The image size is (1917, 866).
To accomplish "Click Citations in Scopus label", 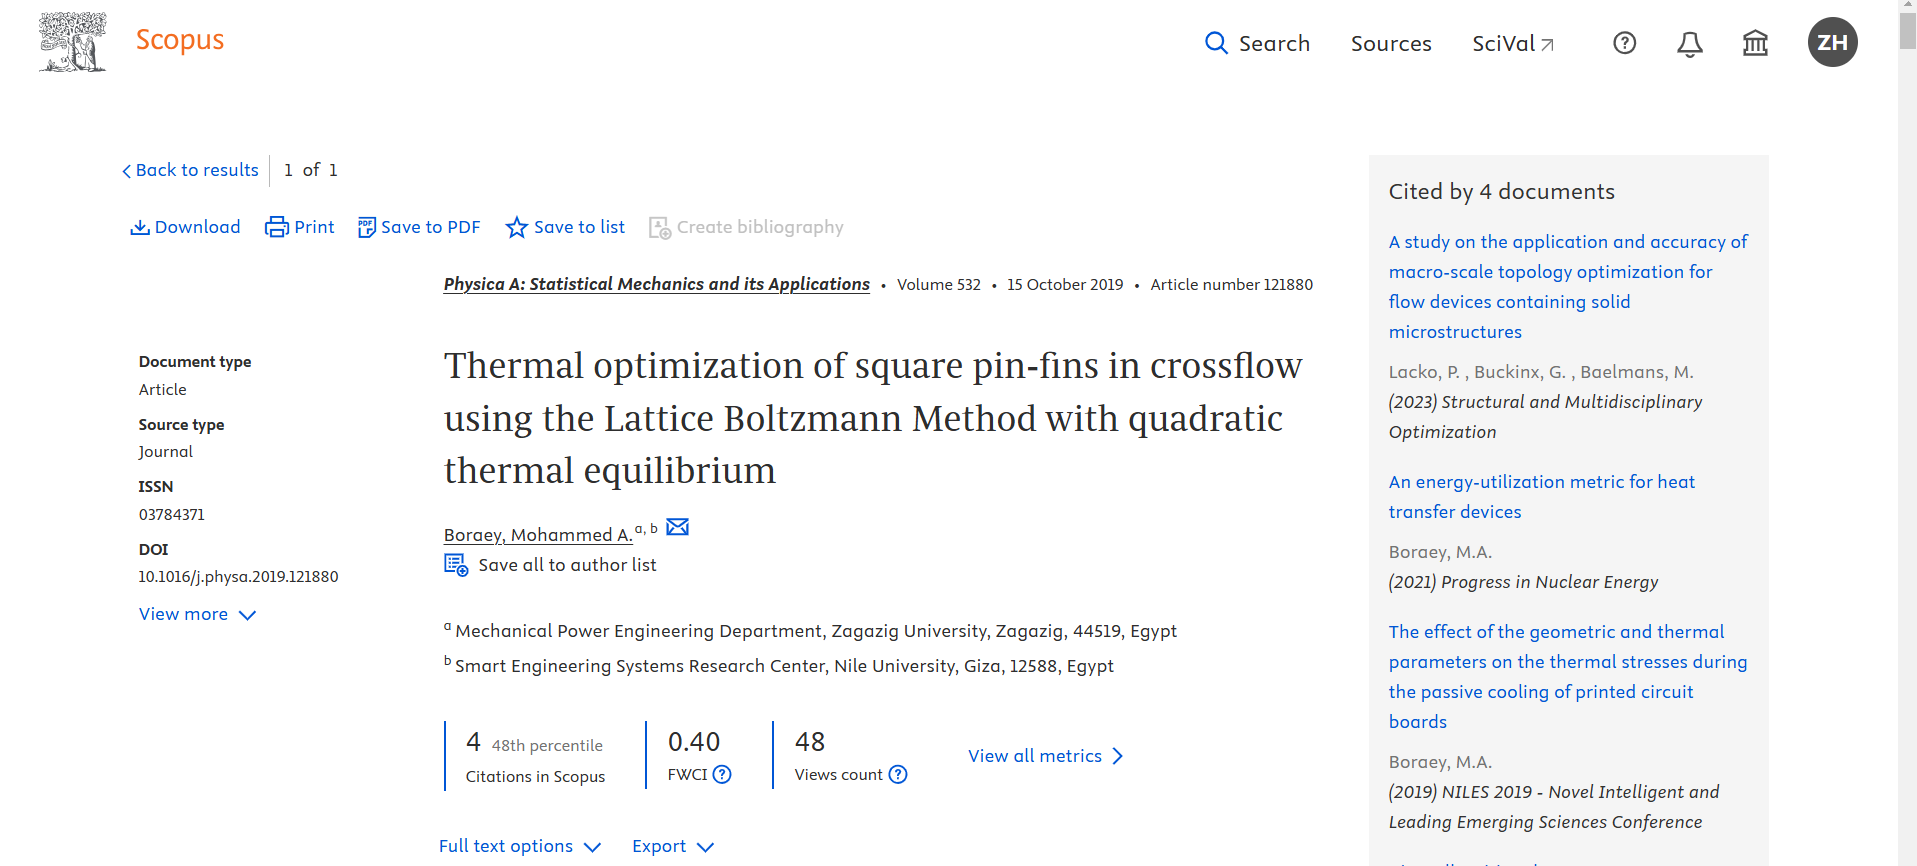I will tap(535, 777).
